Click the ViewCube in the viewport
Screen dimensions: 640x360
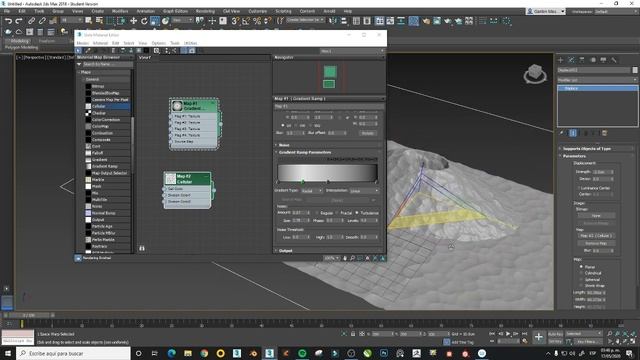click(535, 74)
